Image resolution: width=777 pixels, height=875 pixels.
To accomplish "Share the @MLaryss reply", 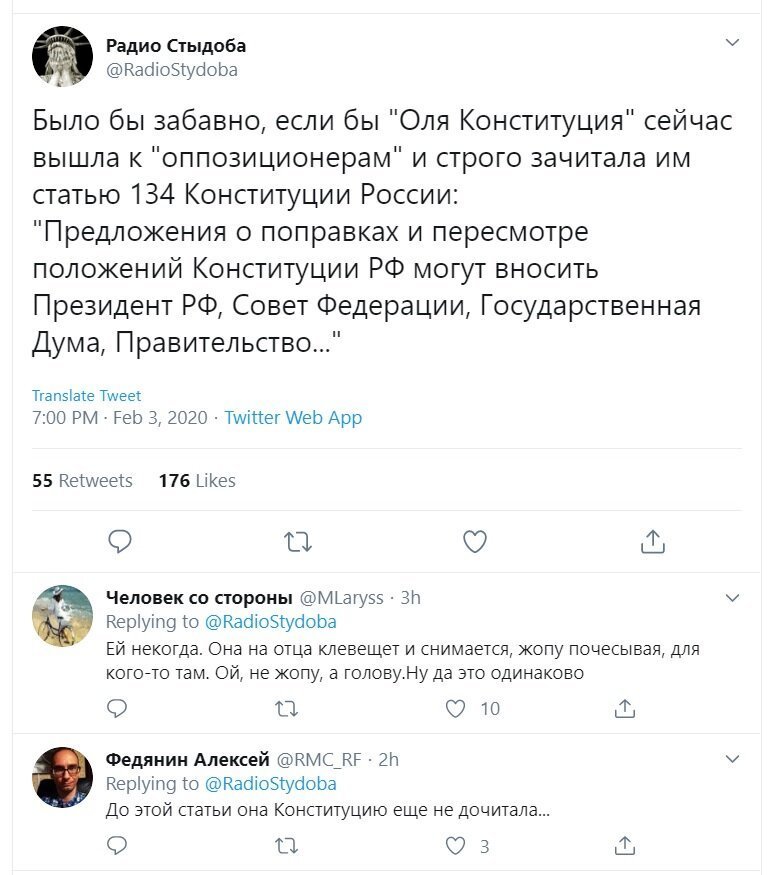I will (625, 708).
